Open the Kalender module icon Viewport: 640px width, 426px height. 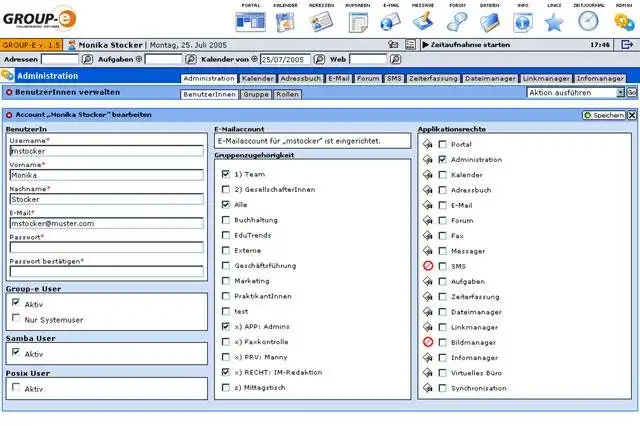[285, 22]
